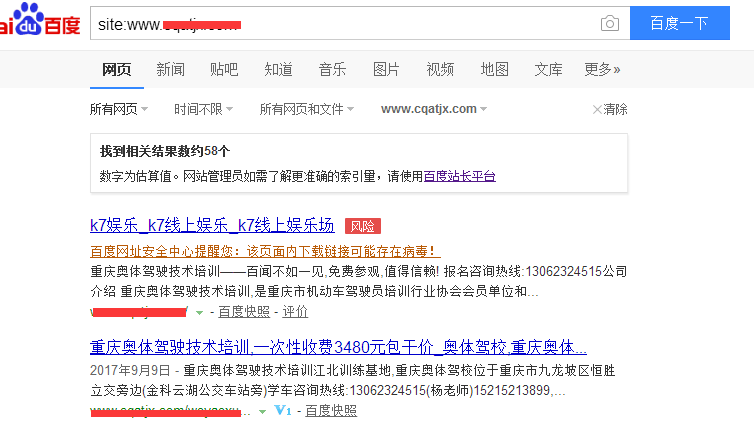Screen dimensions: 754x427
Task: Open camera image search
Action: [x=609, y=24]
